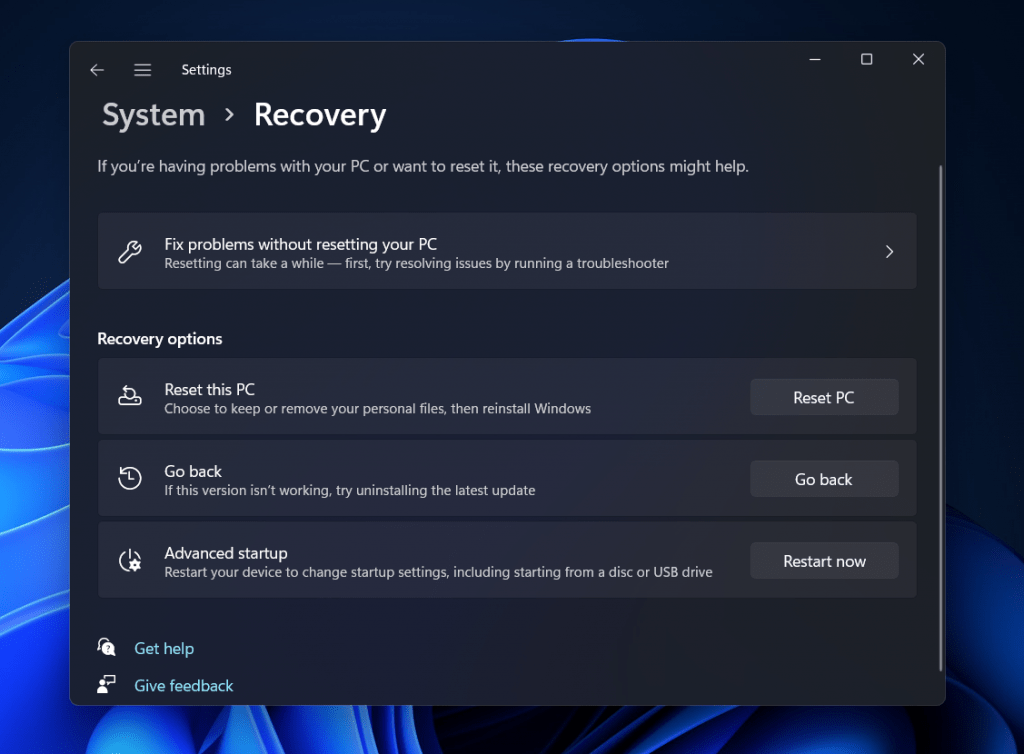Click the 'Fix problems without resetting your PC' title
Viewport: 1024px width, 754px height.
coord(300,244)
